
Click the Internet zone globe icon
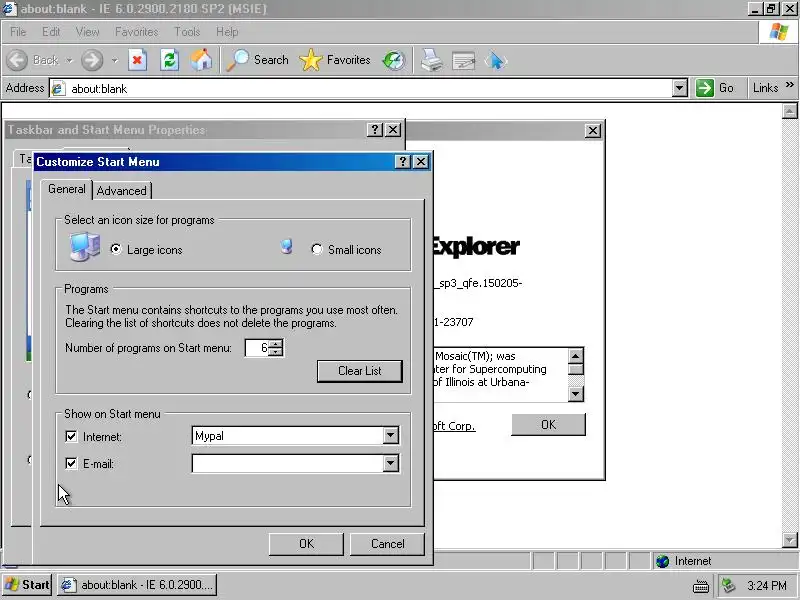[x=663, y=561]
